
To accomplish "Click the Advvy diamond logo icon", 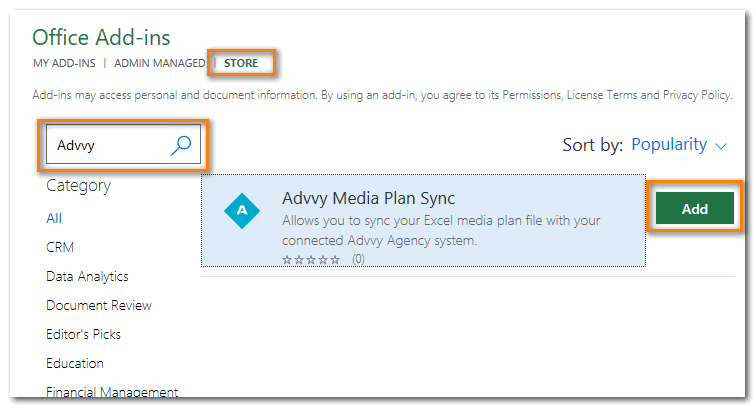I will click(x=242, y=209).
